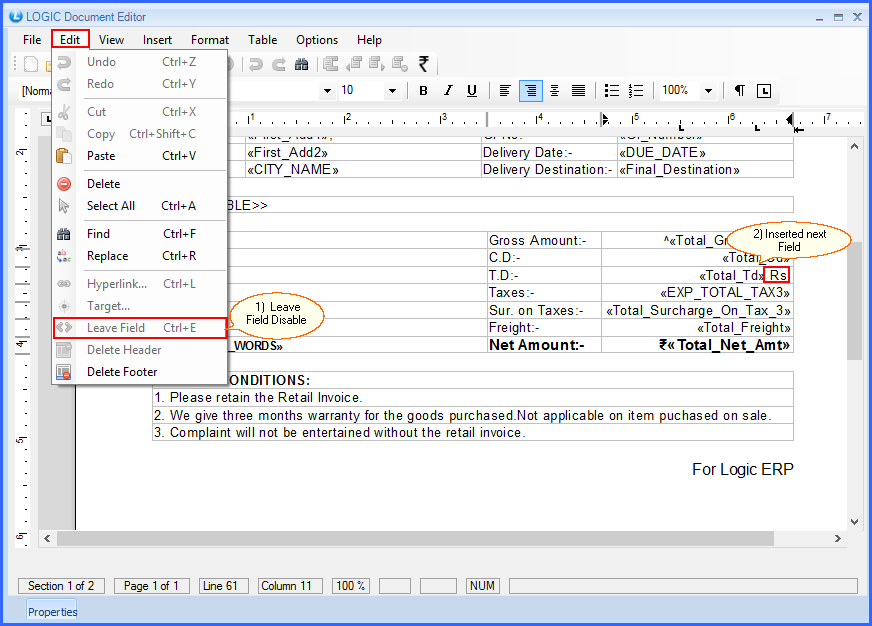
Task: Click the Insert field icon in the toolbar
Action: click(x=331, y=64)
